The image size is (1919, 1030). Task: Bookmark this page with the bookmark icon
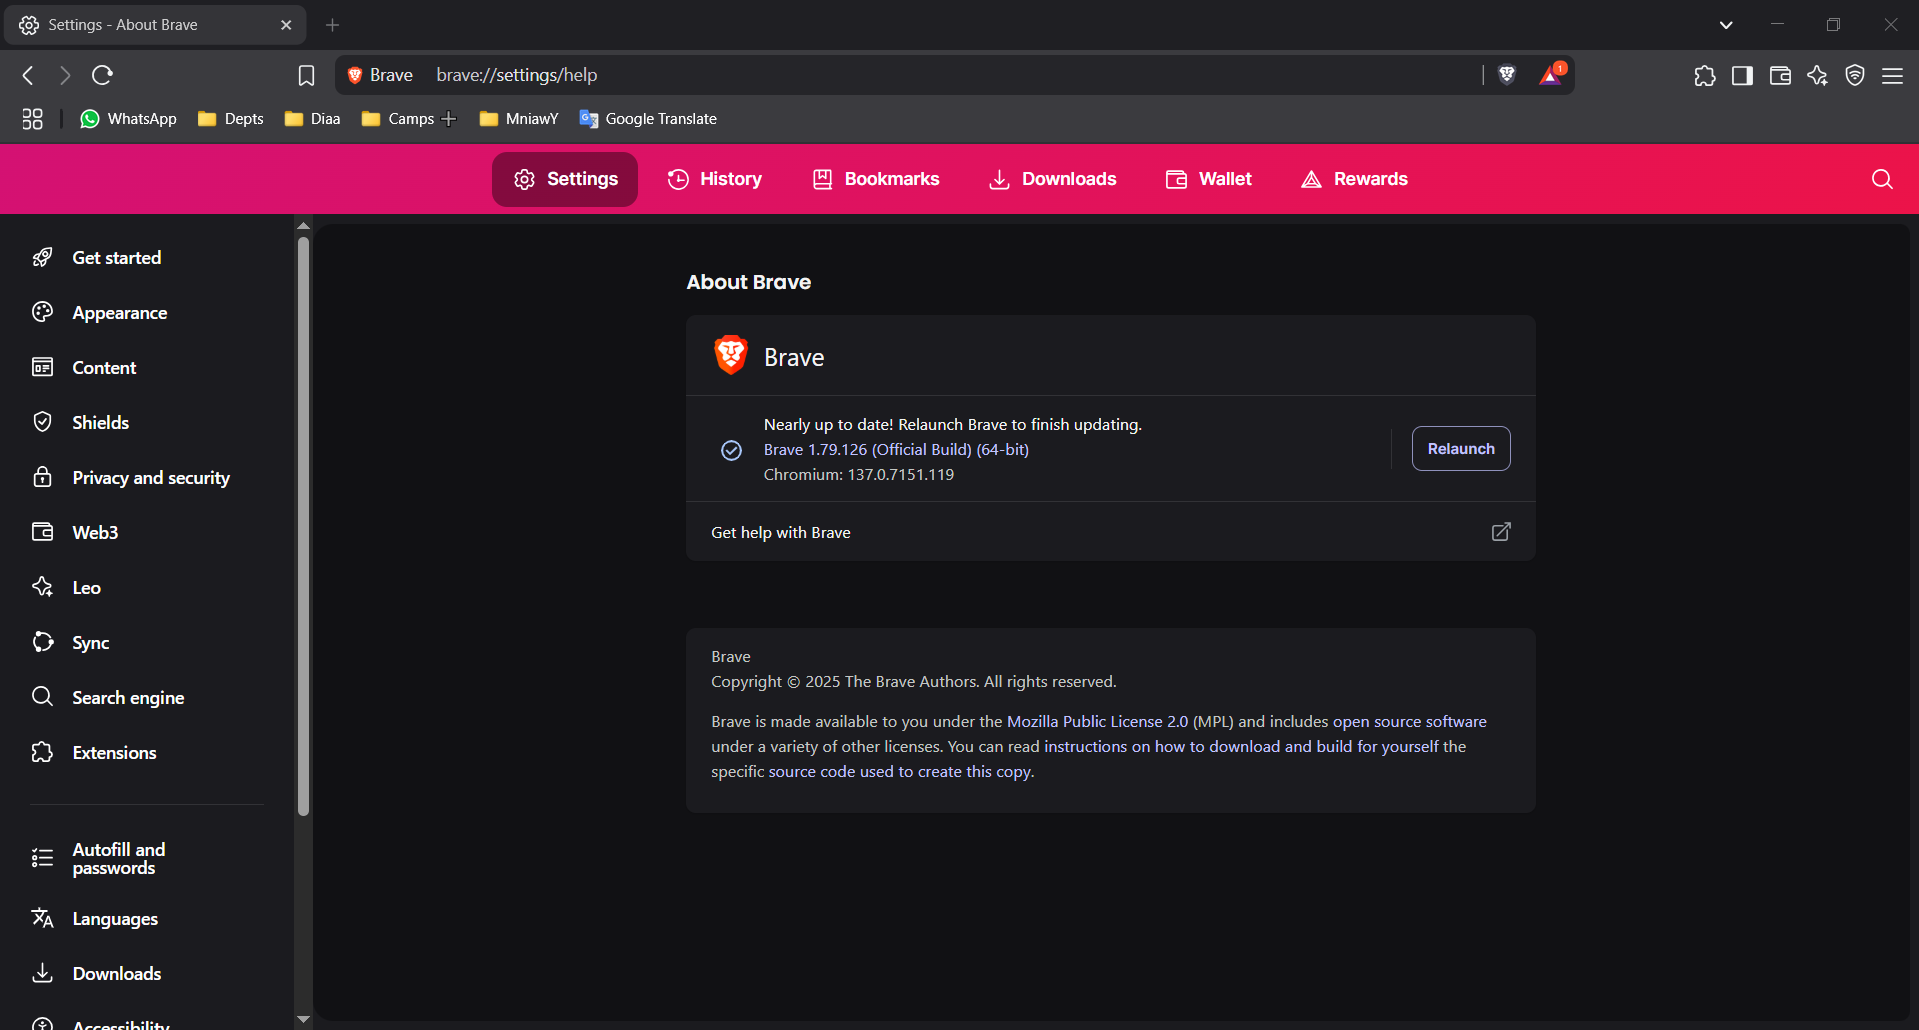pos(306,75)
